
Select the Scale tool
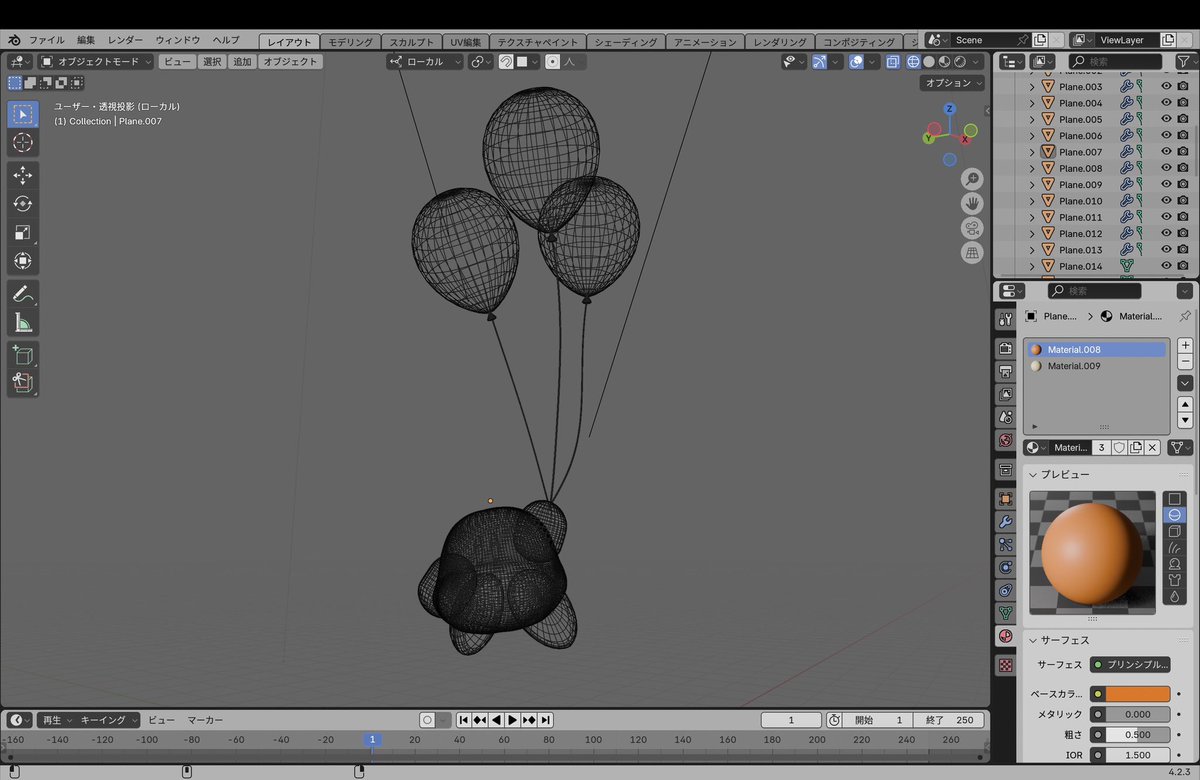coord(22,233)
